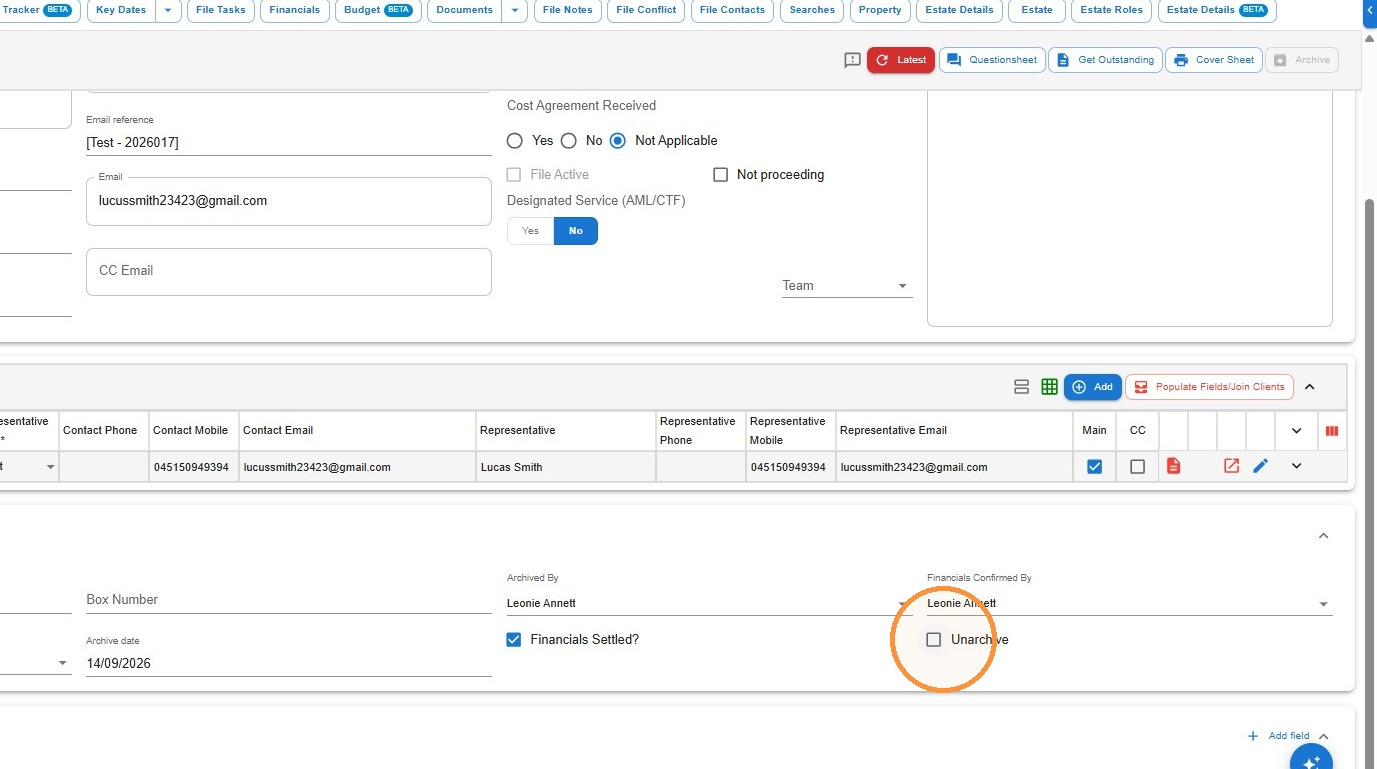Open the File Notes tab
1377x769 pixels.
click(568, 10)
